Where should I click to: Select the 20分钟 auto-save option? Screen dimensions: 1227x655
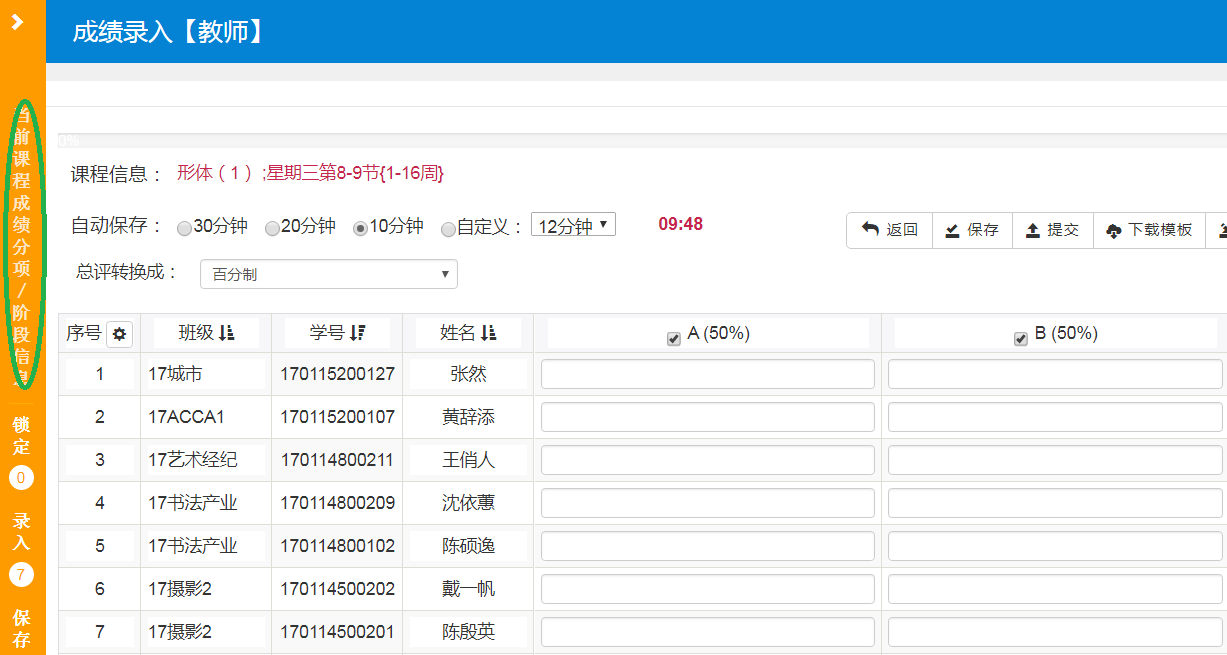[272, 228]
